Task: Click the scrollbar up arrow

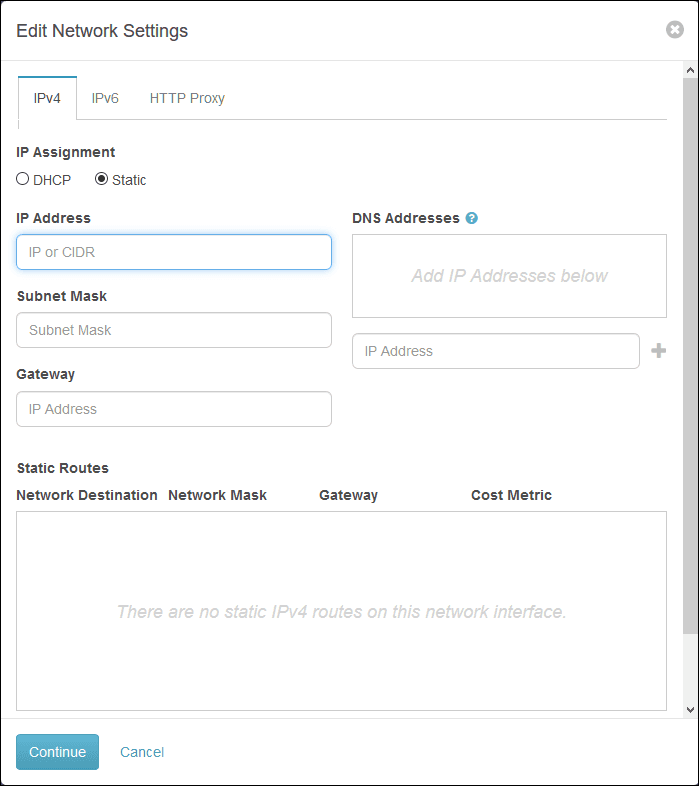Action: [x=690, y=71]
